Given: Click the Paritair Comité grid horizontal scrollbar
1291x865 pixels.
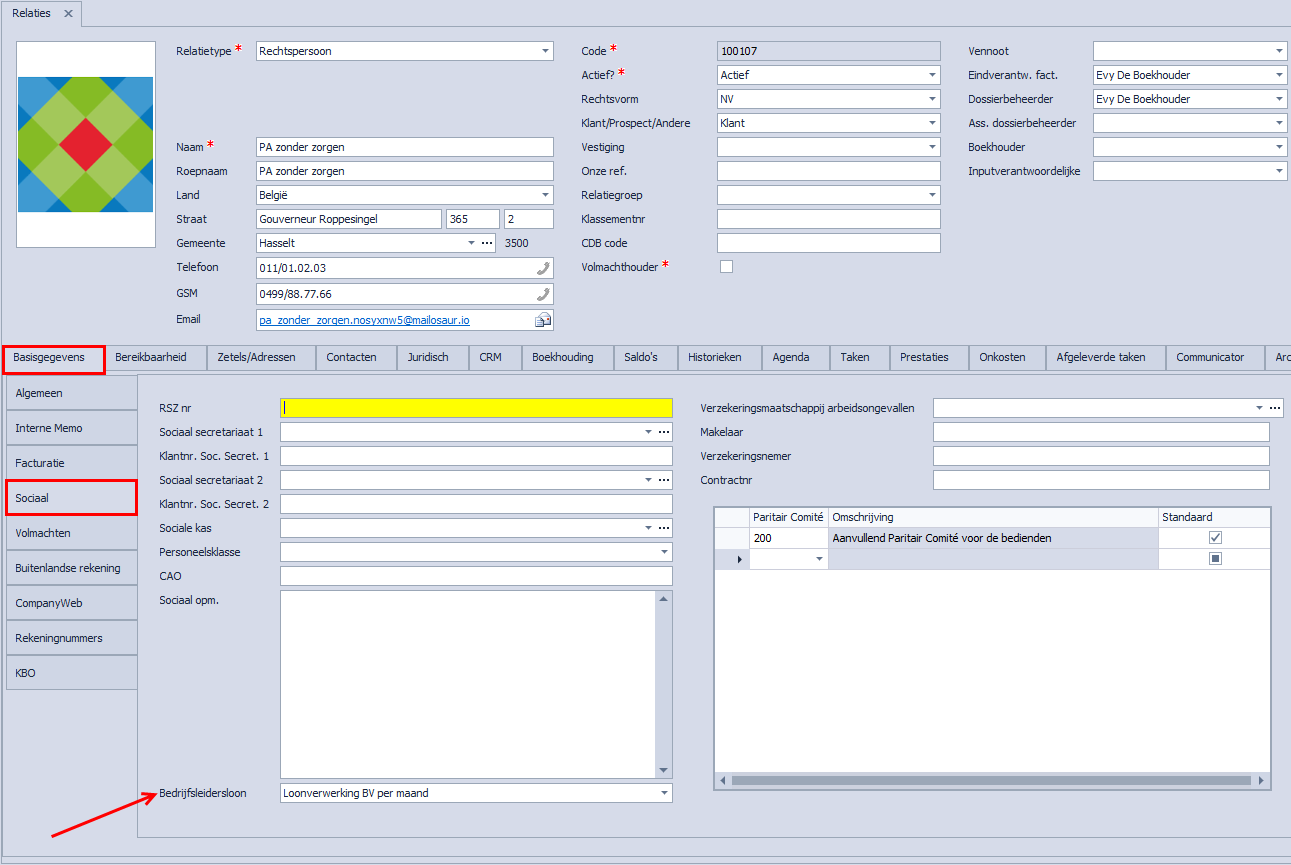Looking at the screenshot, I should tap(990, 780).
